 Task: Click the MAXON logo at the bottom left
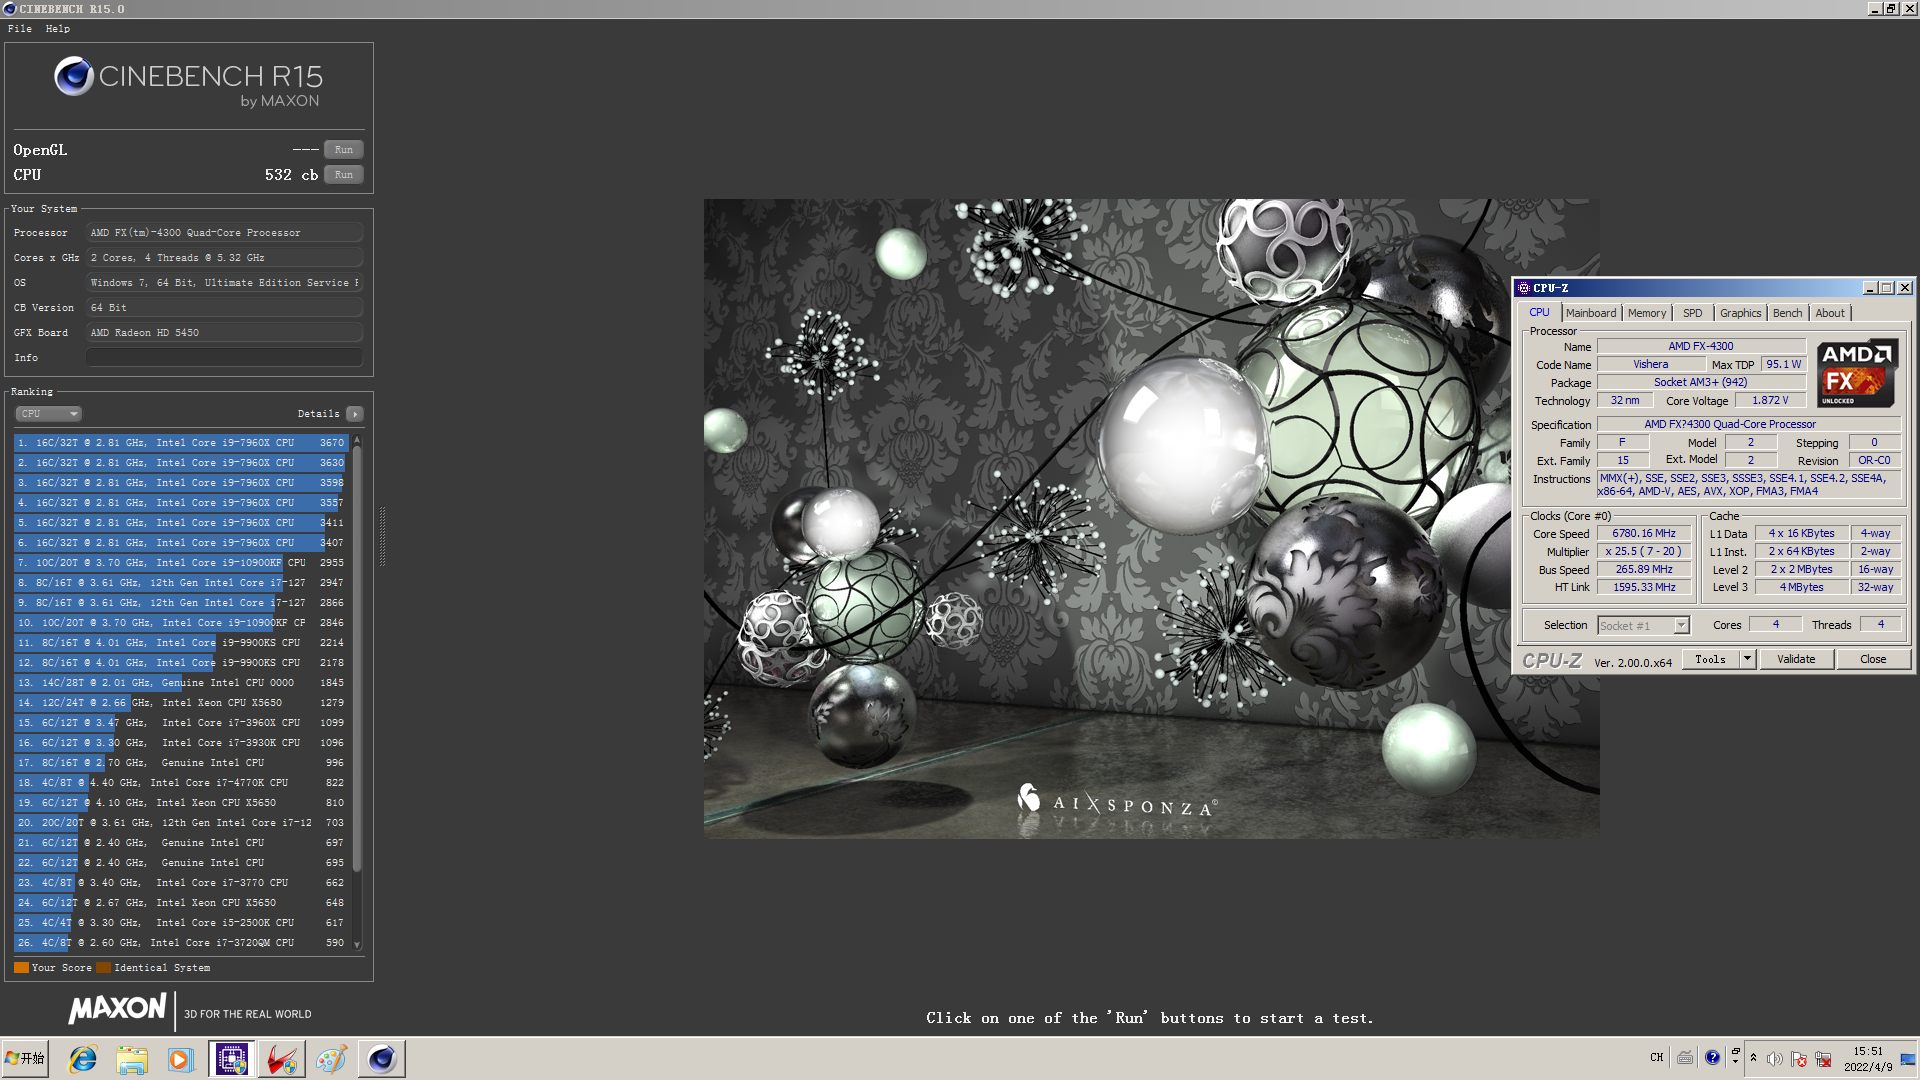coord(118,1008)
